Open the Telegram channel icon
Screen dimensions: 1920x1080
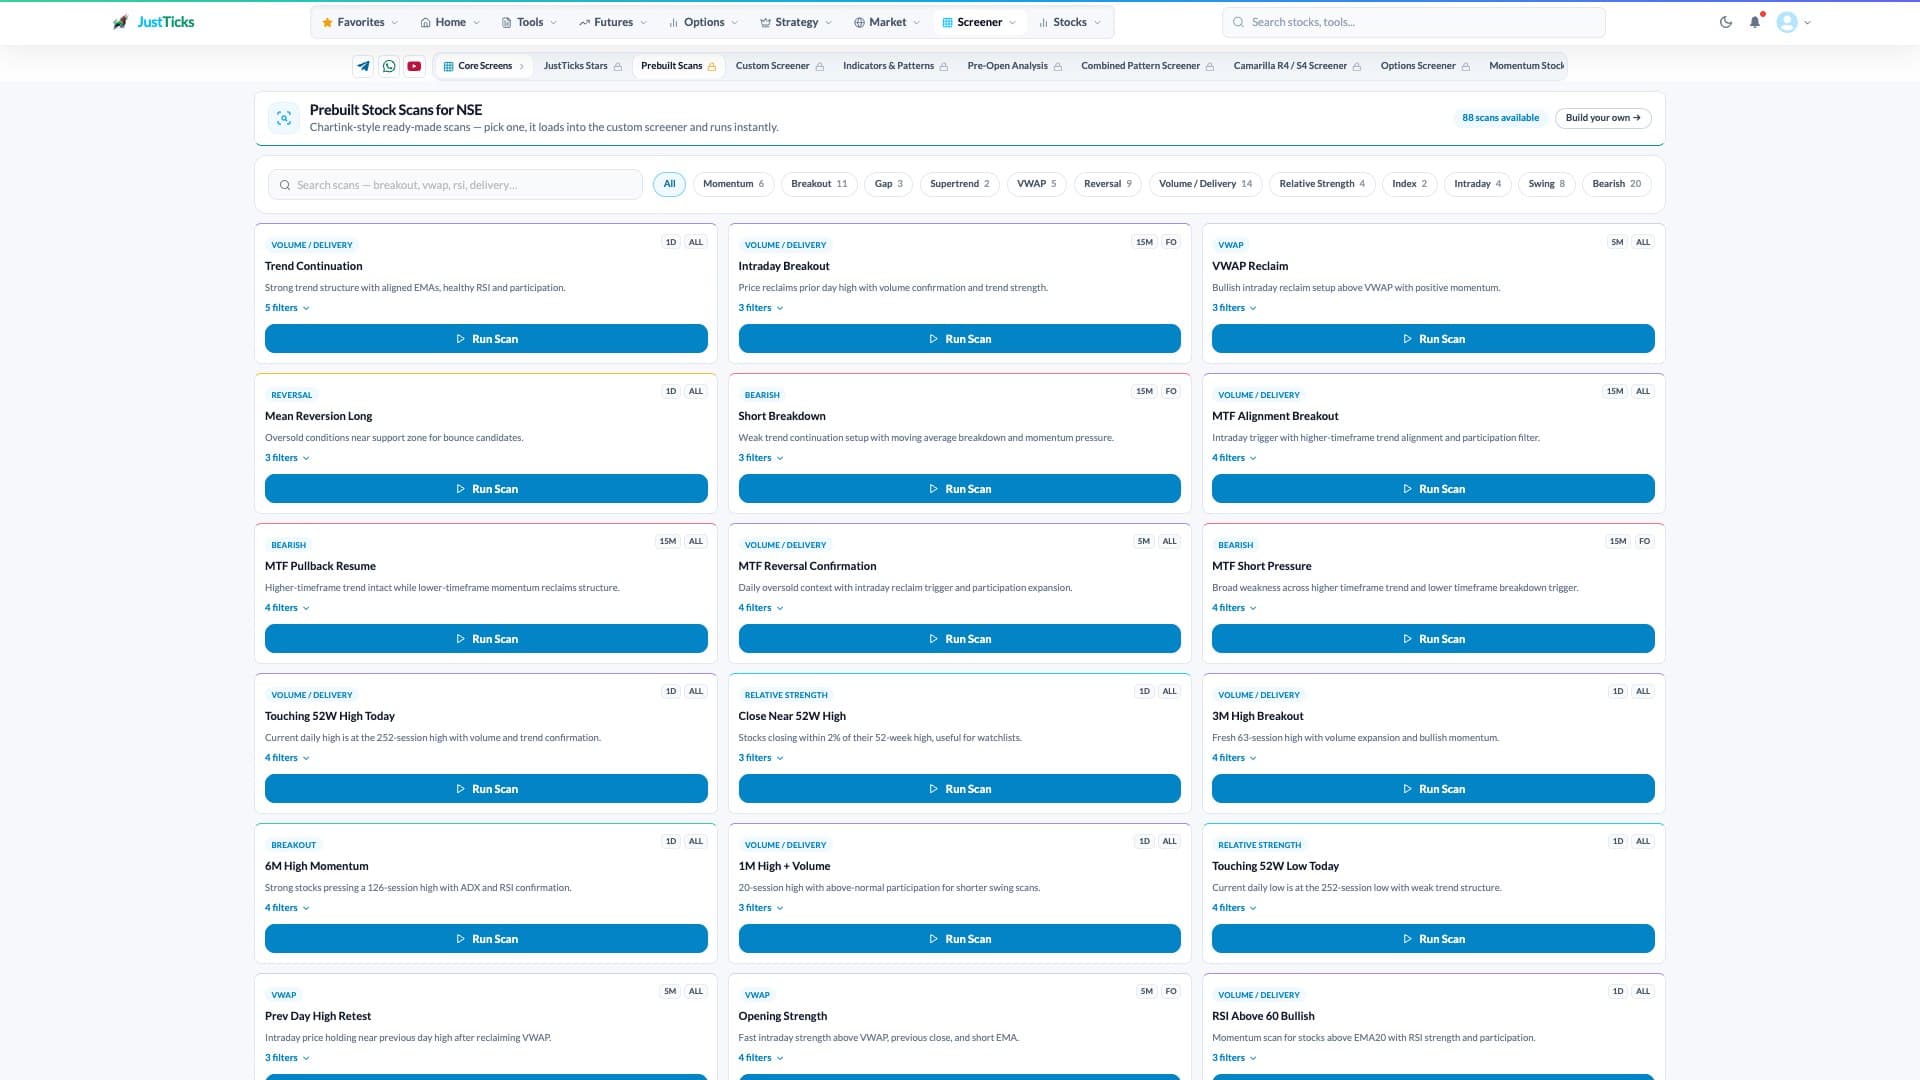click(363, 66)
